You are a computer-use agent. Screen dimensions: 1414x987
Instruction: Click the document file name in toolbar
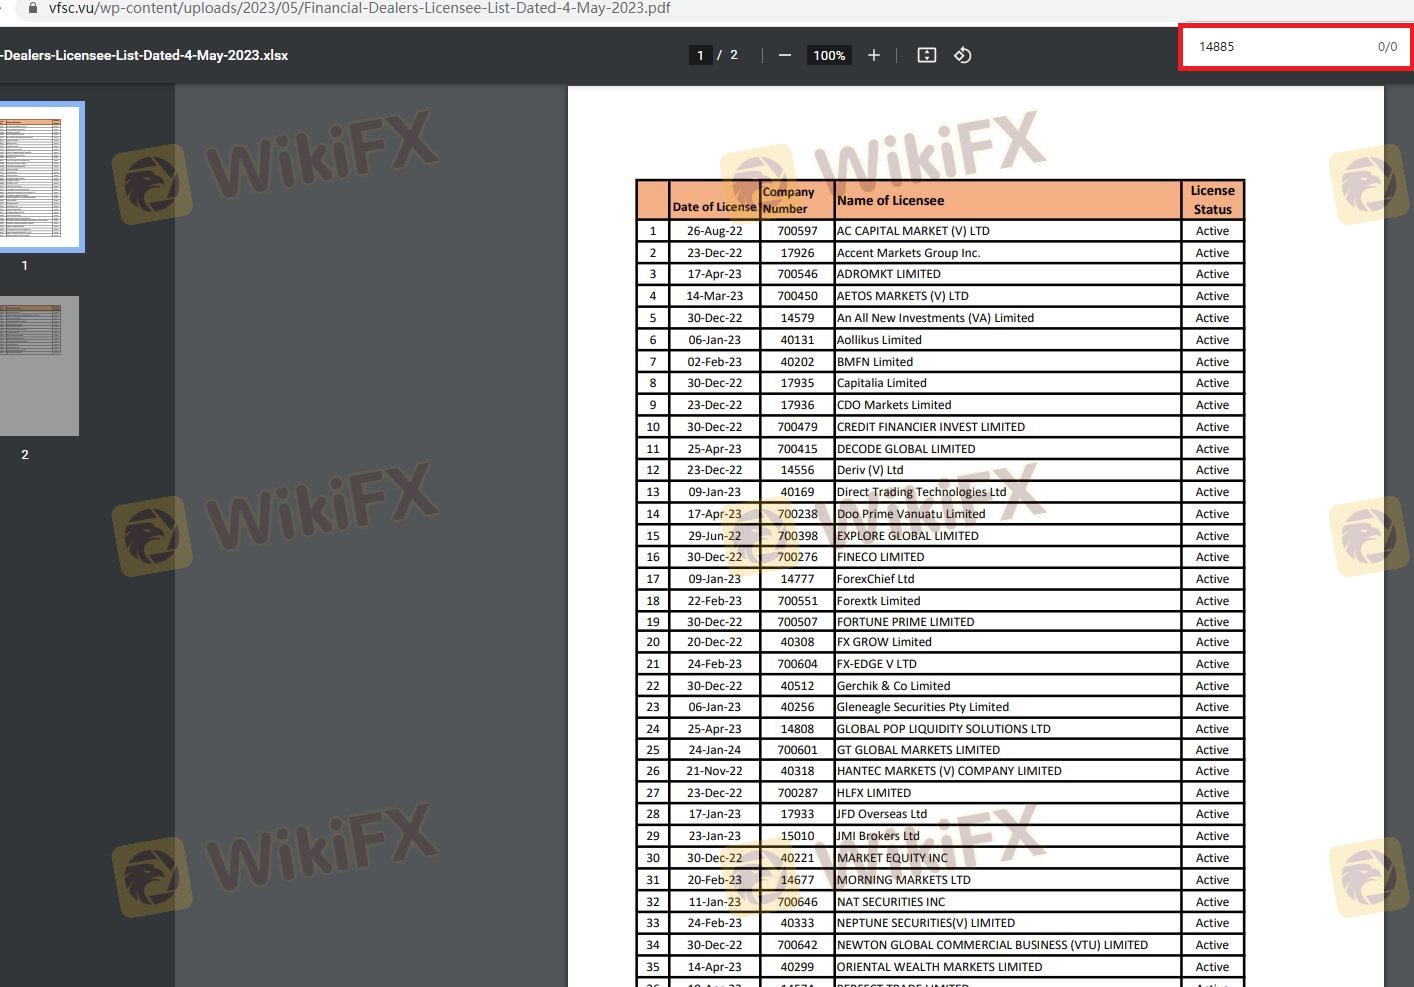tap(146, 55)
